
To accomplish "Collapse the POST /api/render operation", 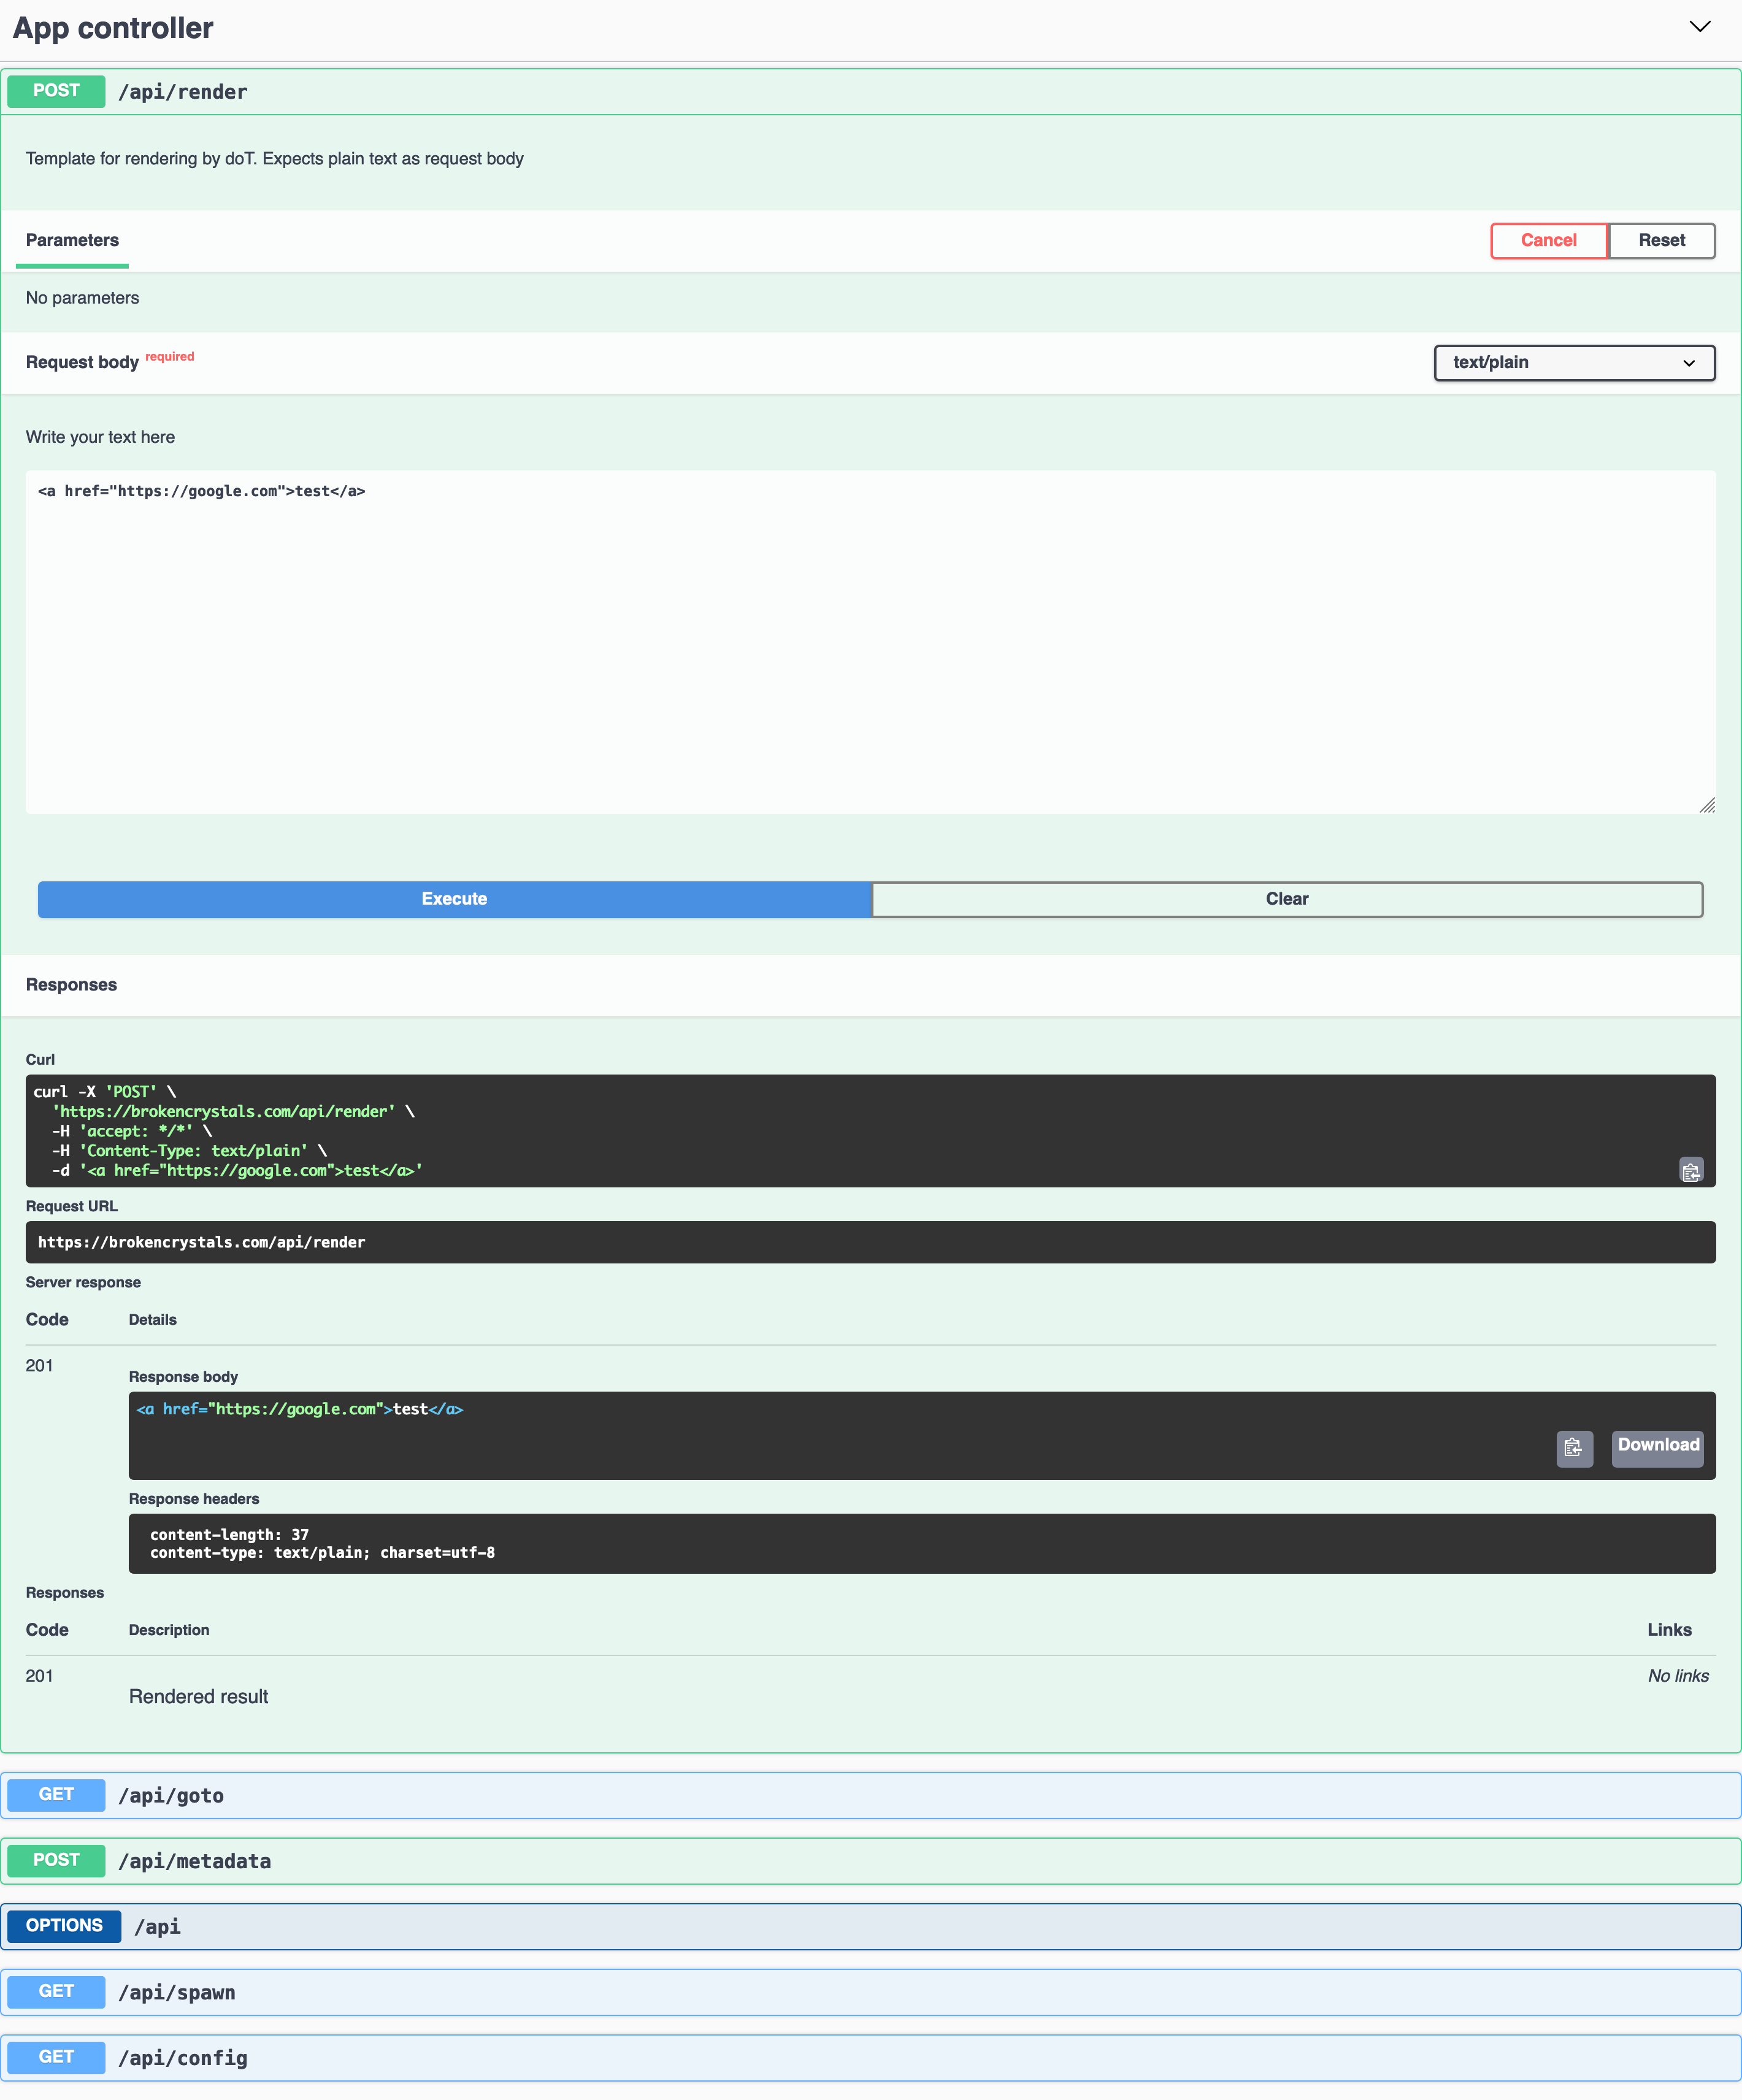I will 870,91.
